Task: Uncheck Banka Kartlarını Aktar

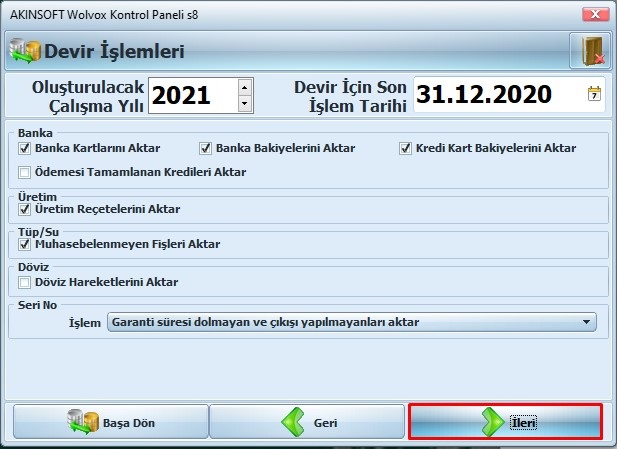Action: [24, 148]
